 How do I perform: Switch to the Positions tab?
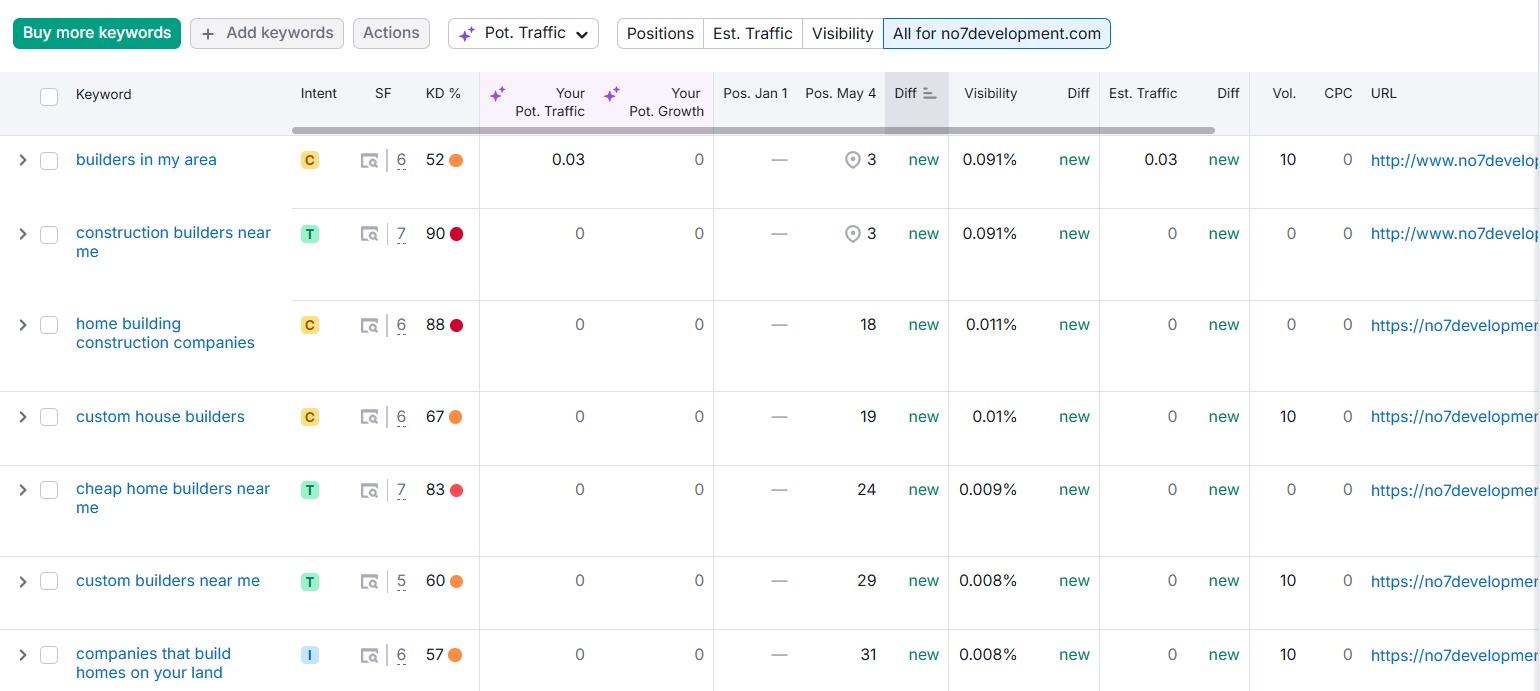click(x=660, y=33)
